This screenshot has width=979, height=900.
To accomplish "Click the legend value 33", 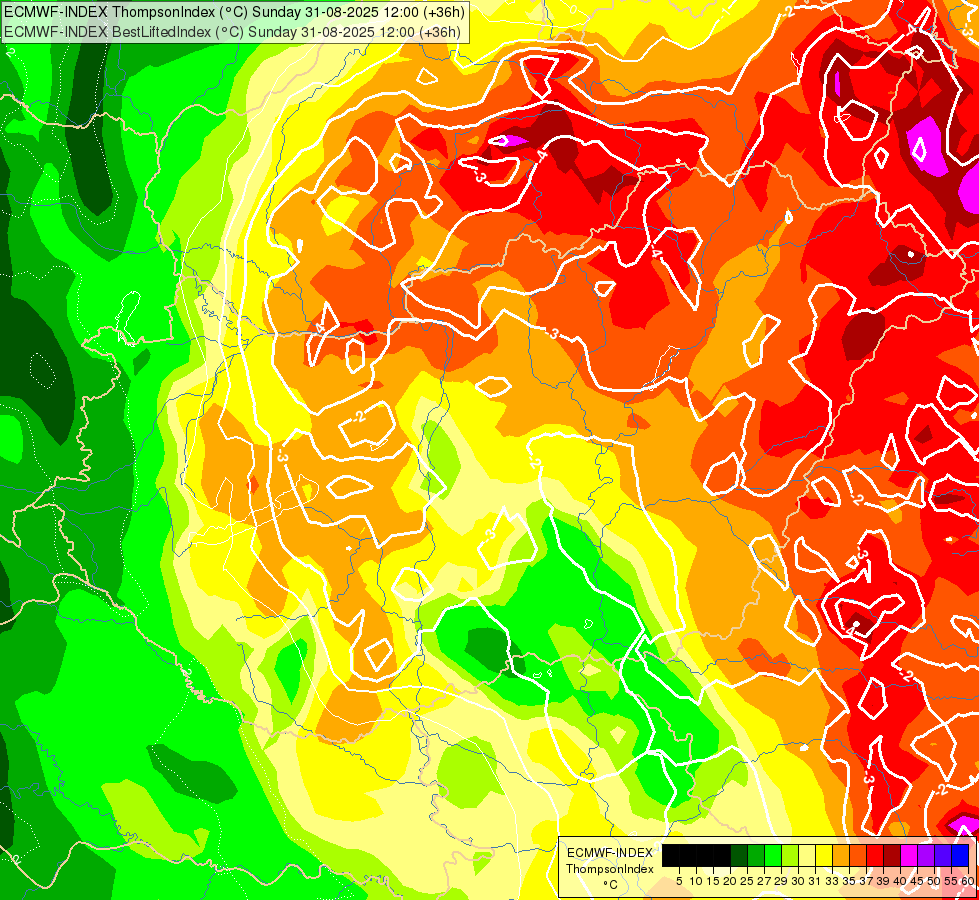I will pos(832,881).
